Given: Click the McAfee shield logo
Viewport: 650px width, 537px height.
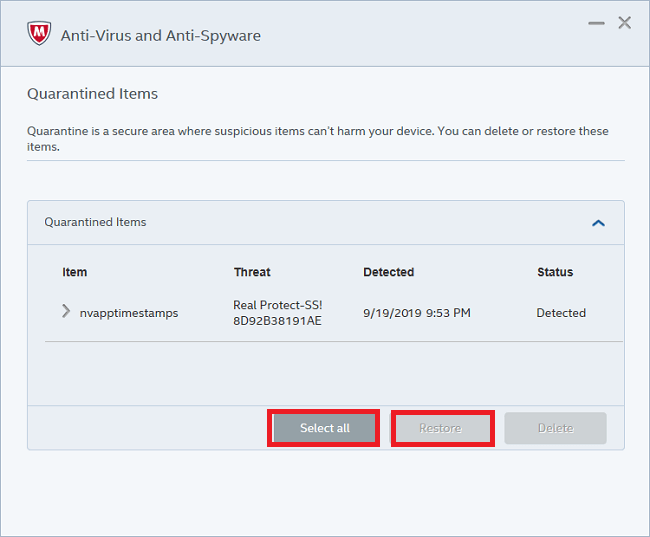Looking at the screenshot, I should coord(39,33).
